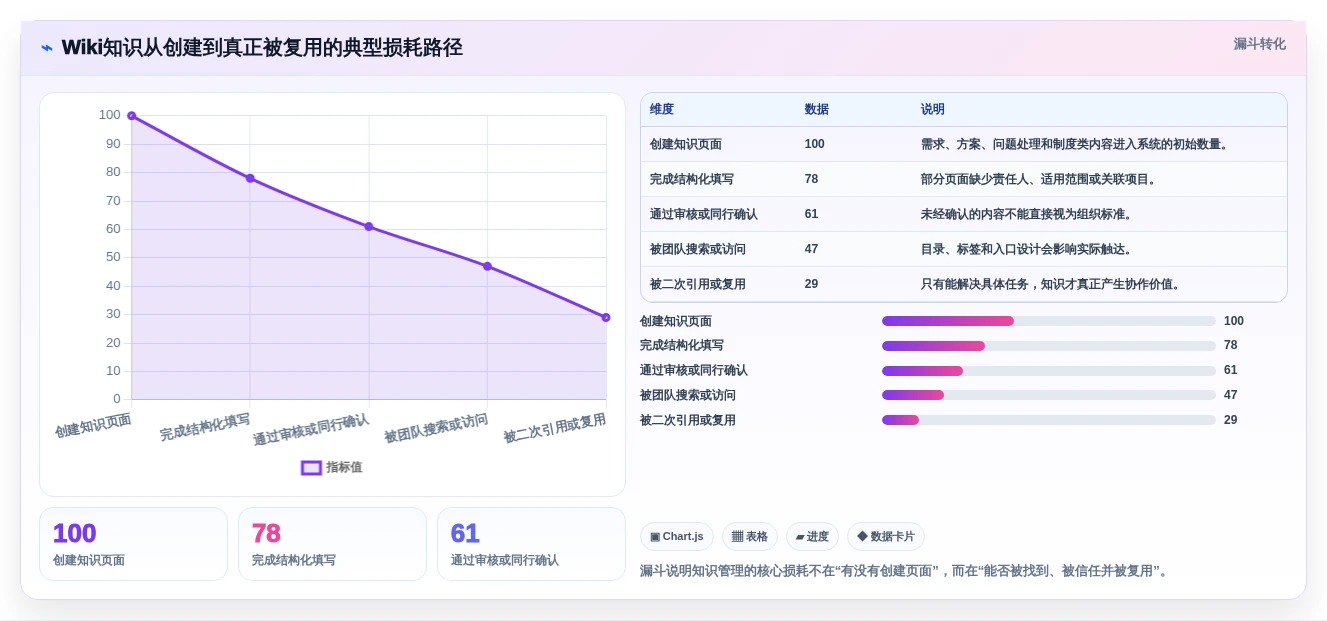The image size is (1327, 621).
Task: Click description 目录、标签和入口设计会影响实际触达
Action: point(1026,249)
